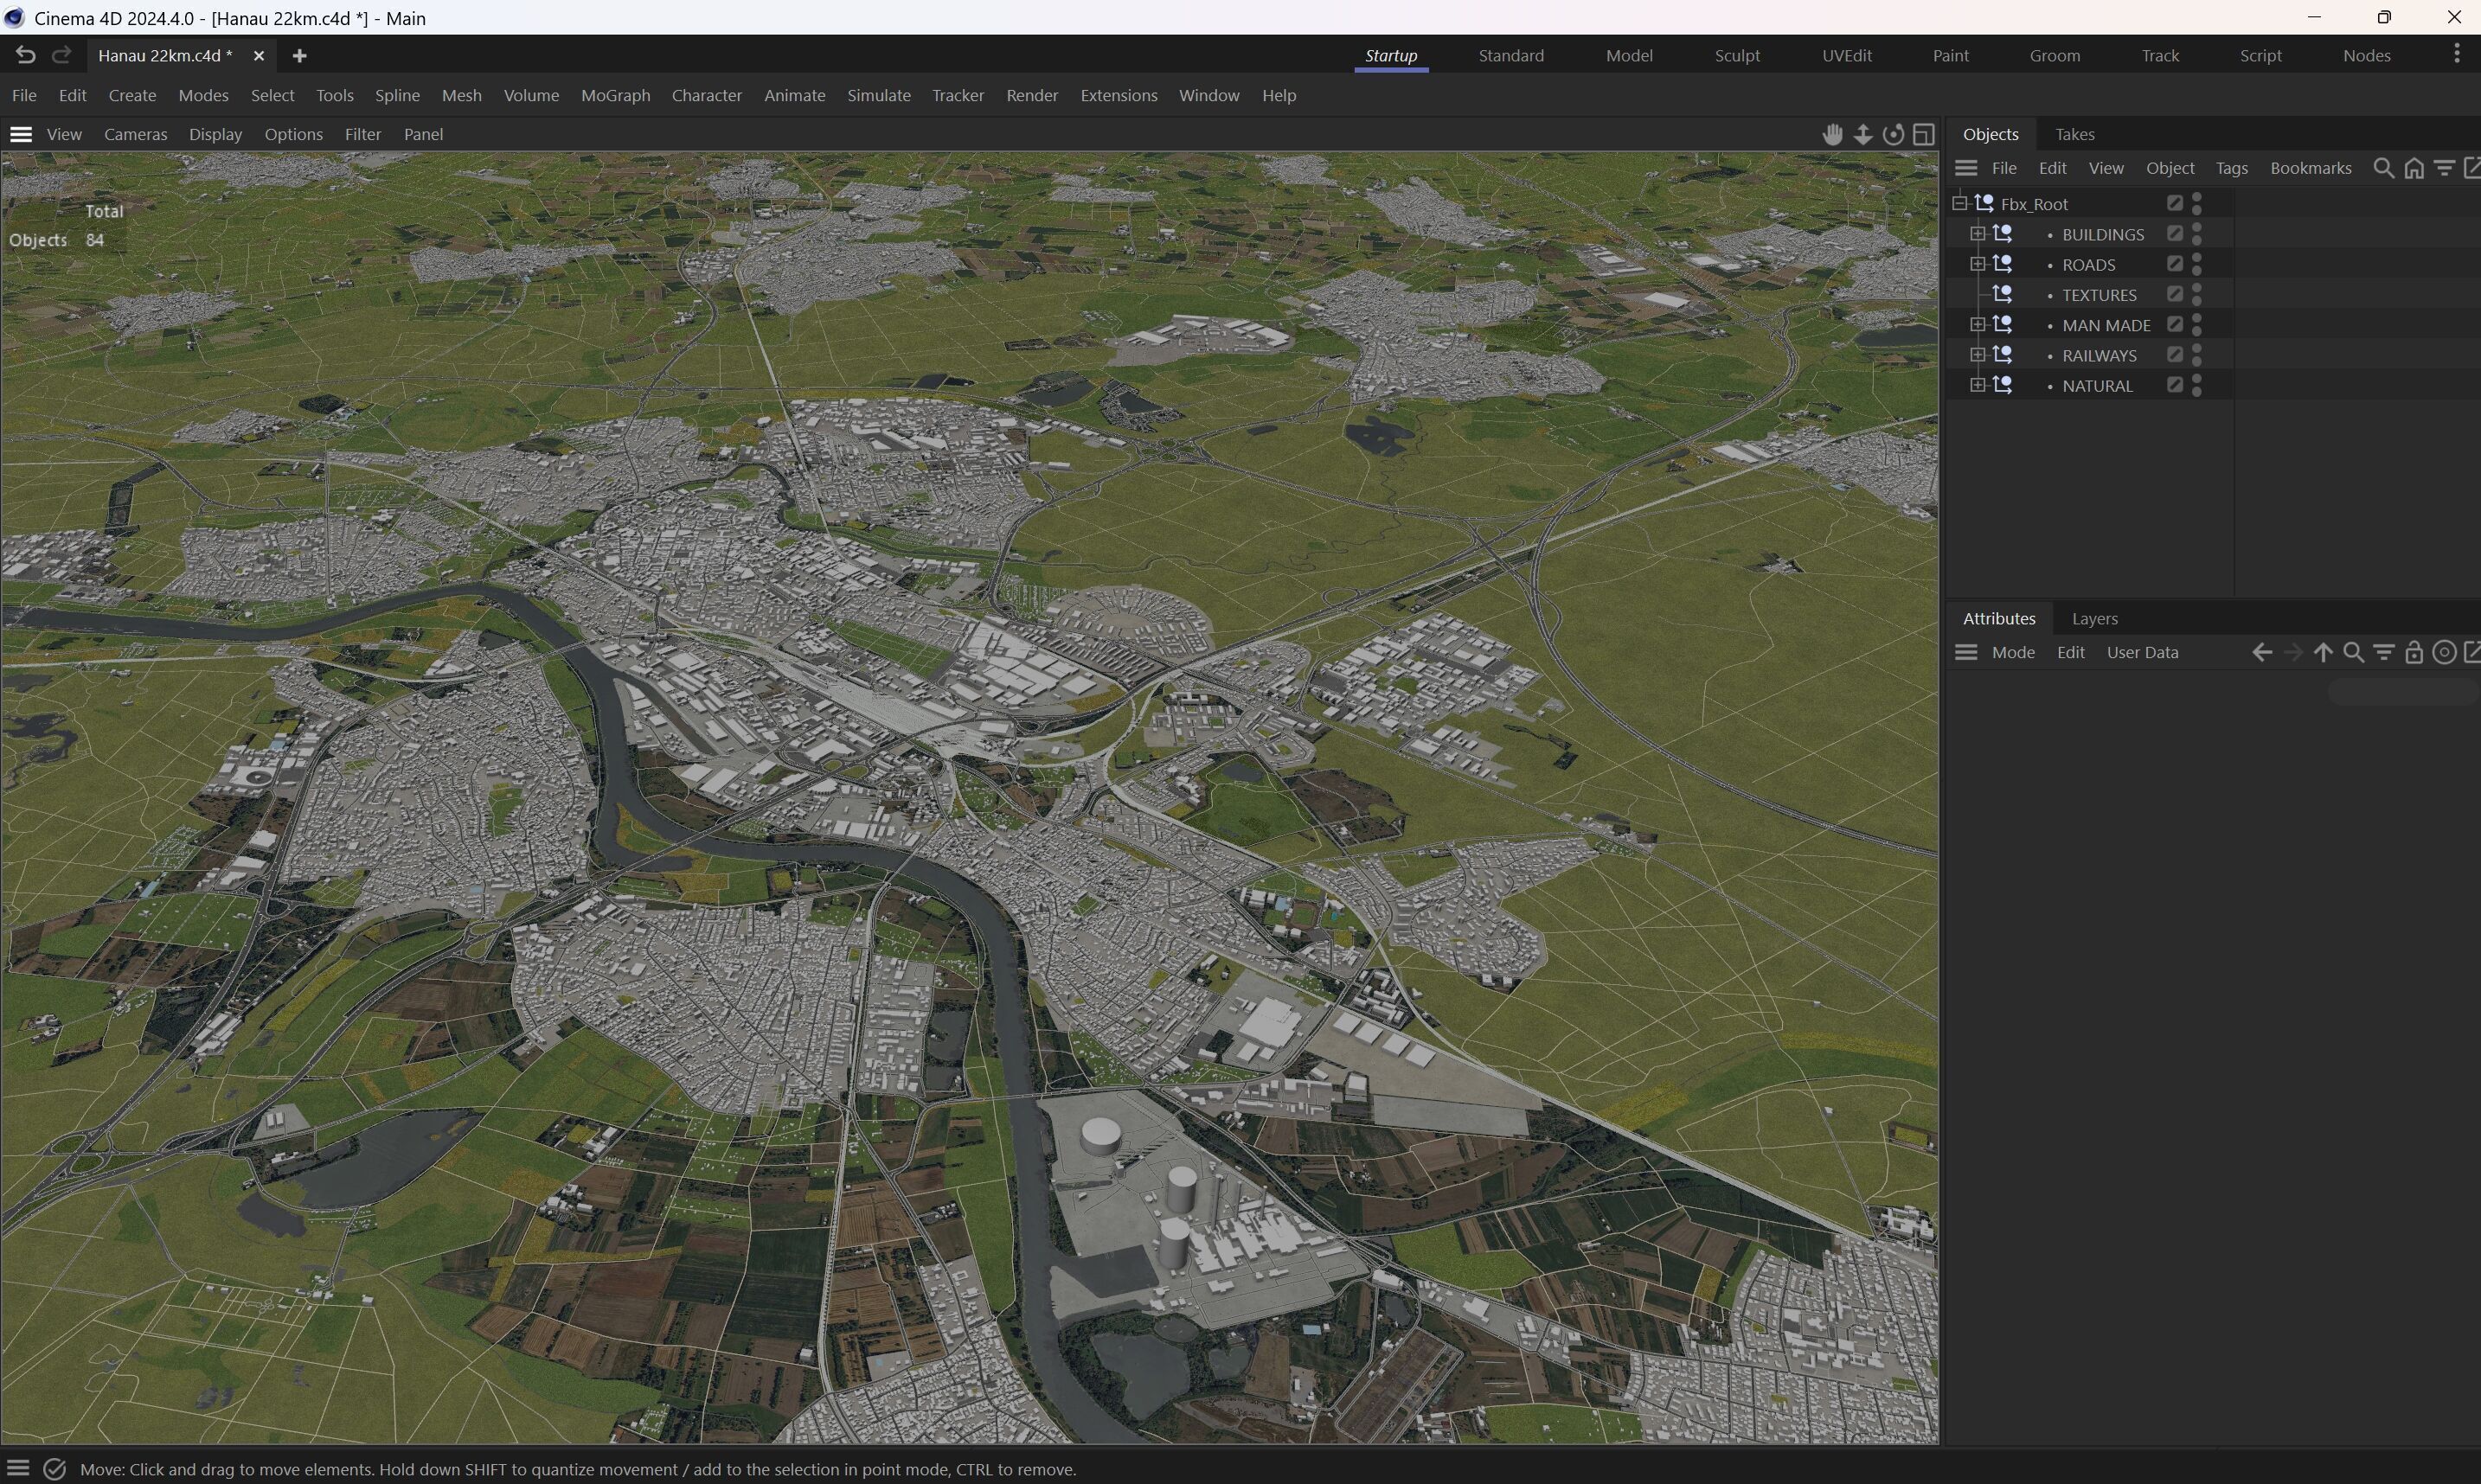Viewport: 2481px width, 1484px height.
Task: Expand the MAN MADE group
Action: (1977, 324)
